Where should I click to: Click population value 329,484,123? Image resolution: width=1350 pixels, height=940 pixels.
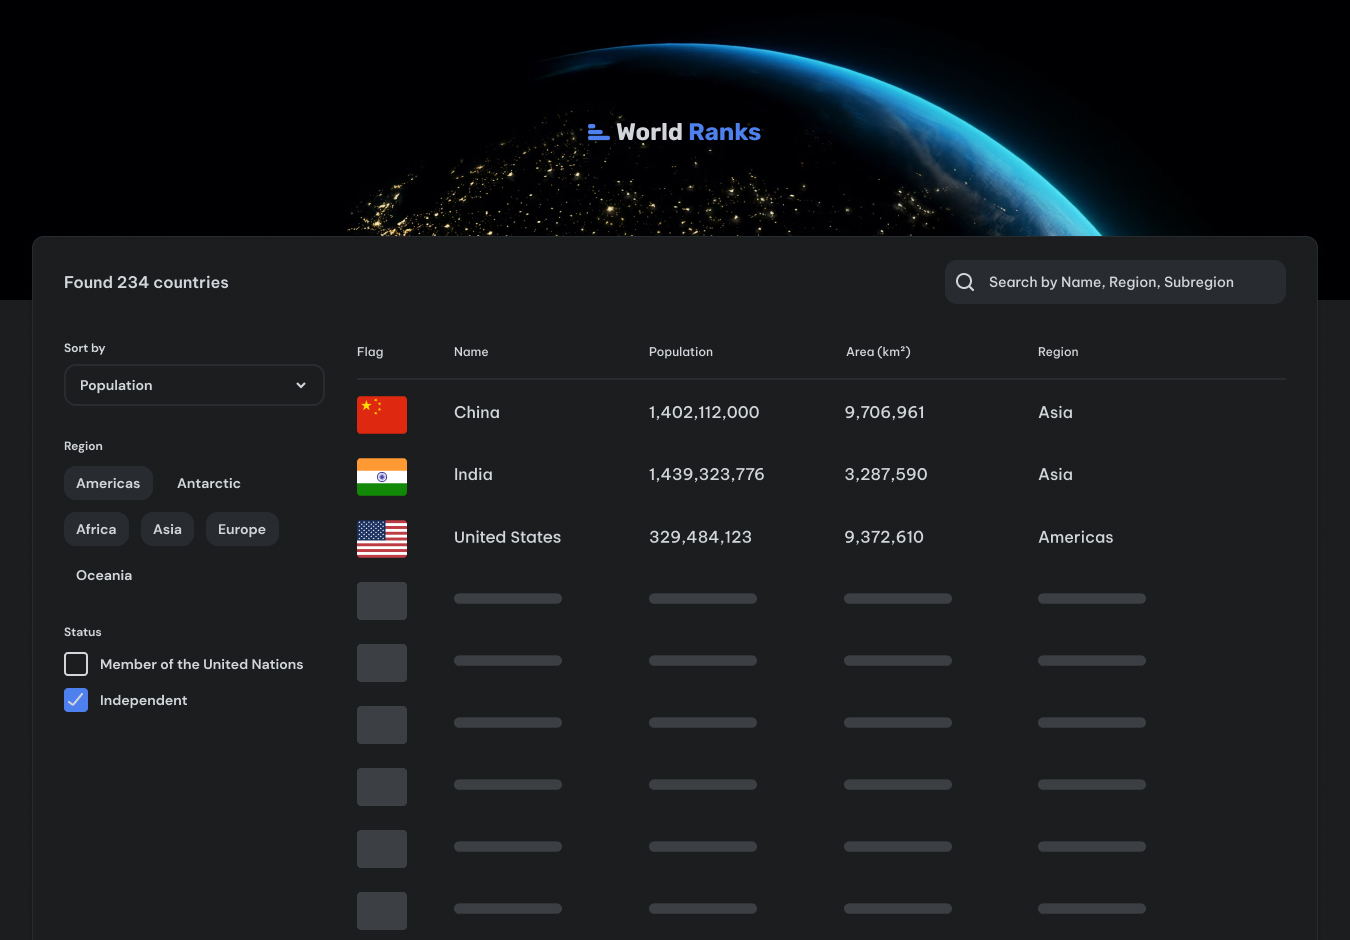click(x=700, y=537)
